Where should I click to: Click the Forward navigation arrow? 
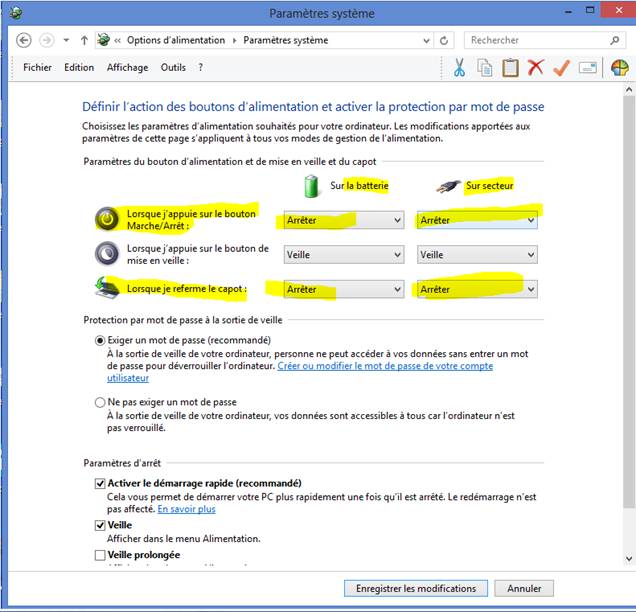click(x=47, y=41)
